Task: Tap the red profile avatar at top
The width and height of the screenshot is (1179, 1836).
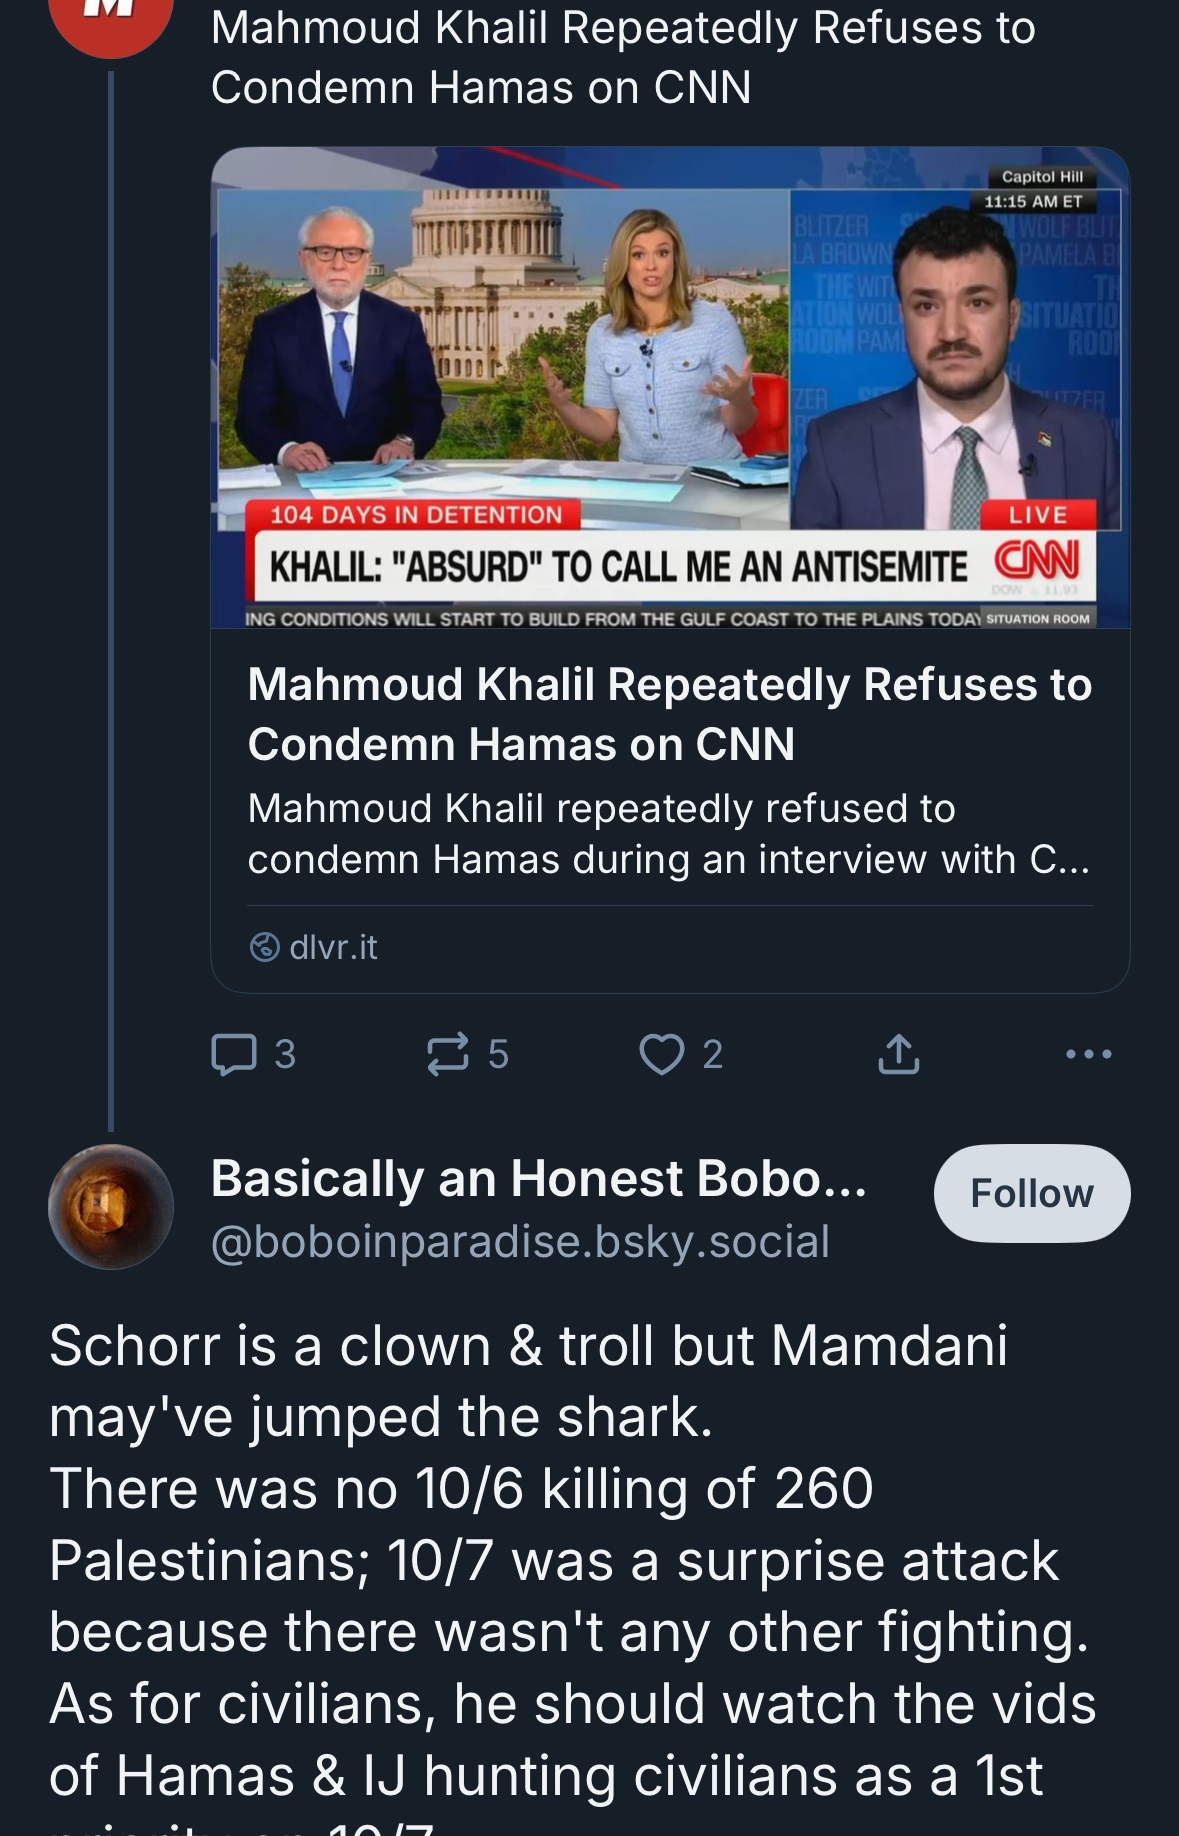Action: (x=110, y=20)
